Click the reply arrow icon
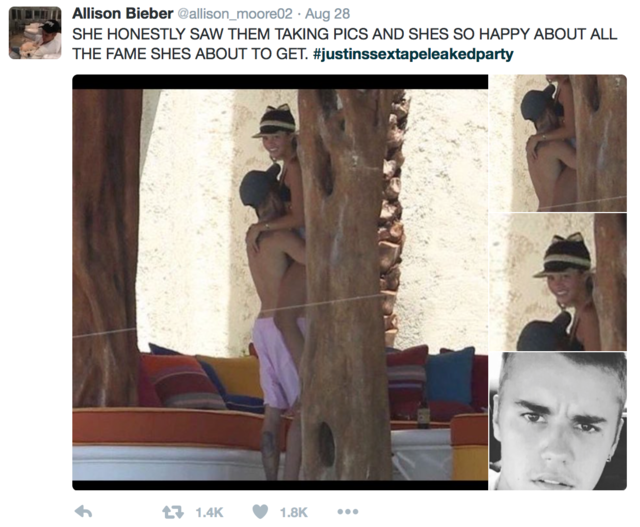This screenshot has width=640, height=527. (x=84, y=511)
